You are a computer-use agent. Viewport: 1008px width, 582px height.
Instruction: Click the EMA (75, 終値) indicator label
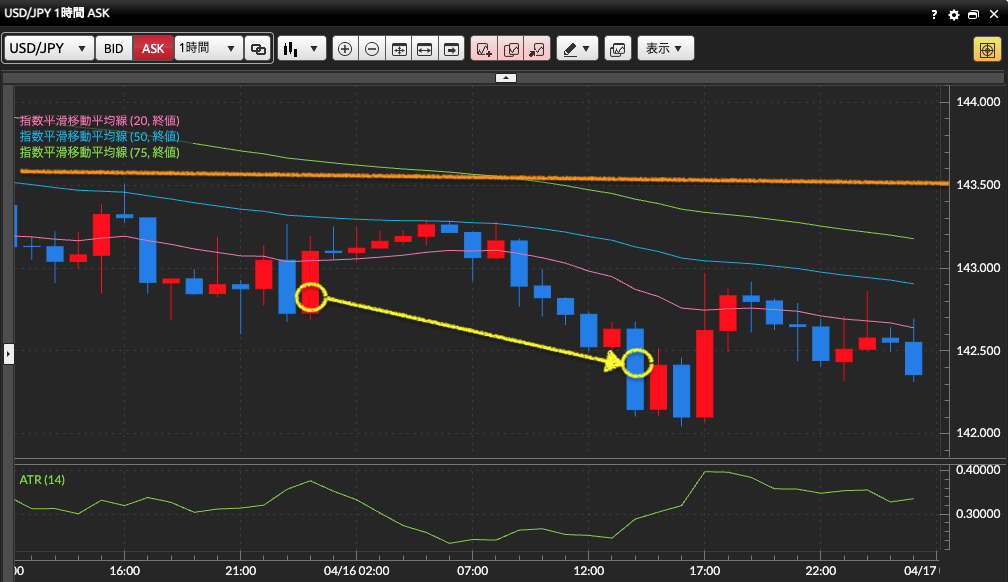point(100,152)
